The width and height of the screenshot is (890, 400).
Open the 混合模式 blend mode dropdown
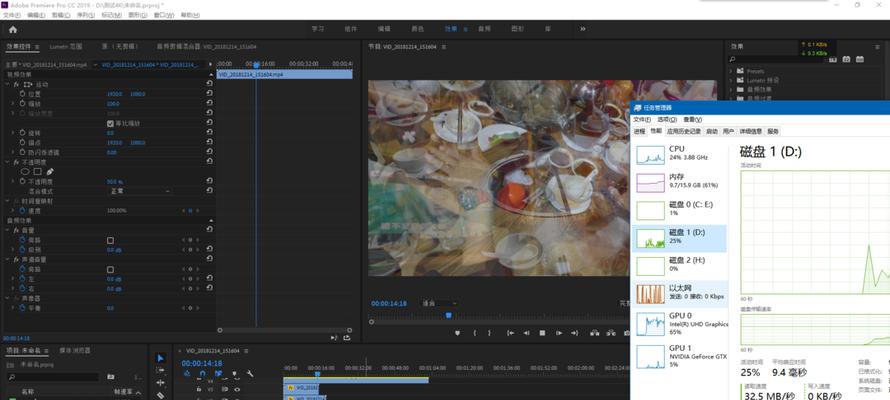click(x=140, y=191)
